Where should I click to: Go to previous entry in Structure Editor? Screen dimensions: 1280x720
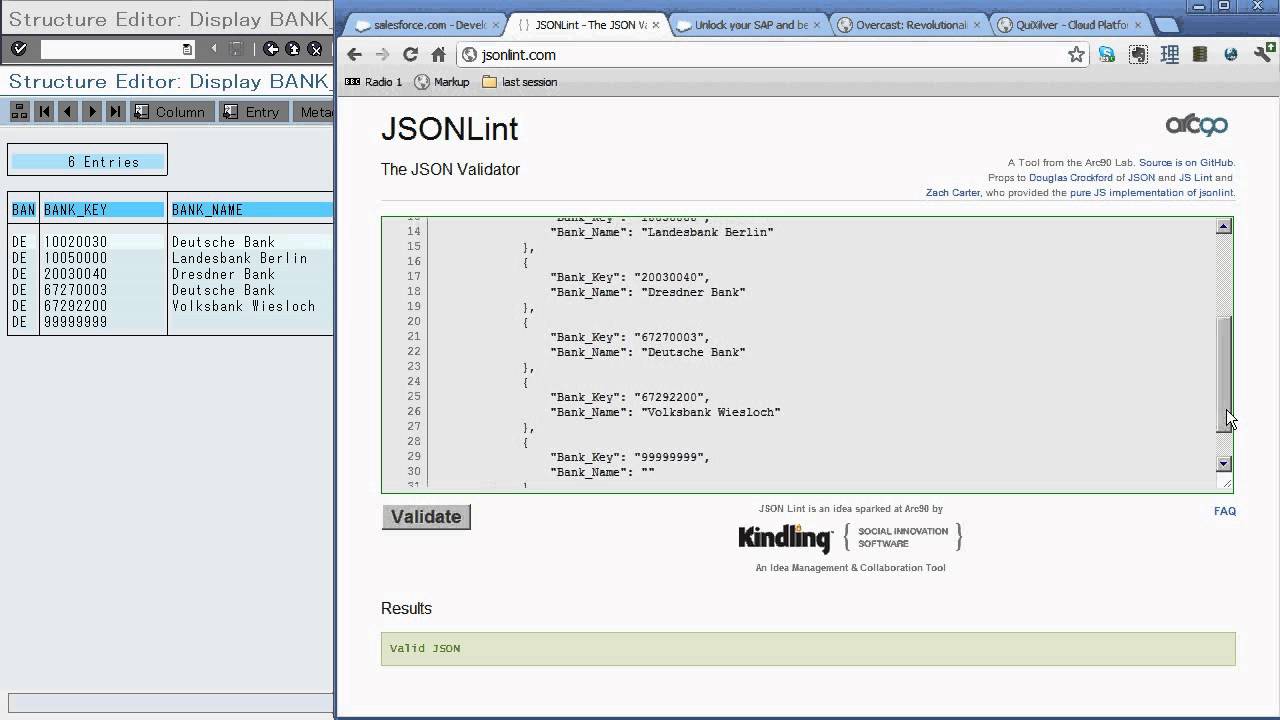(x=68, y=112)
